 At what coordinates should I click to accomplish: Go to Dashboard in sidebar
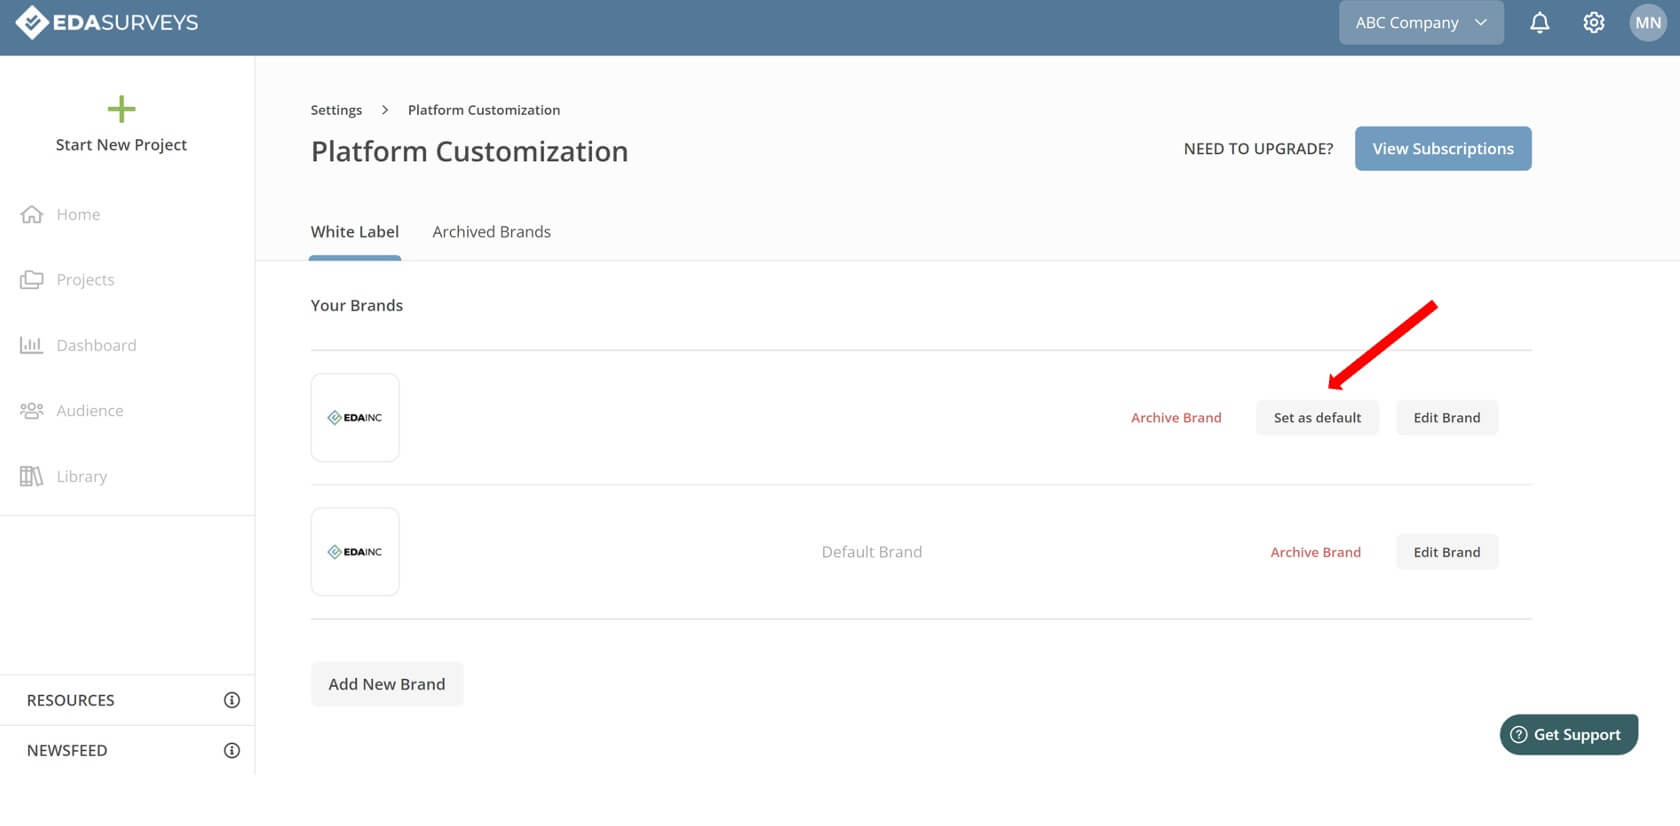point(96,345)
